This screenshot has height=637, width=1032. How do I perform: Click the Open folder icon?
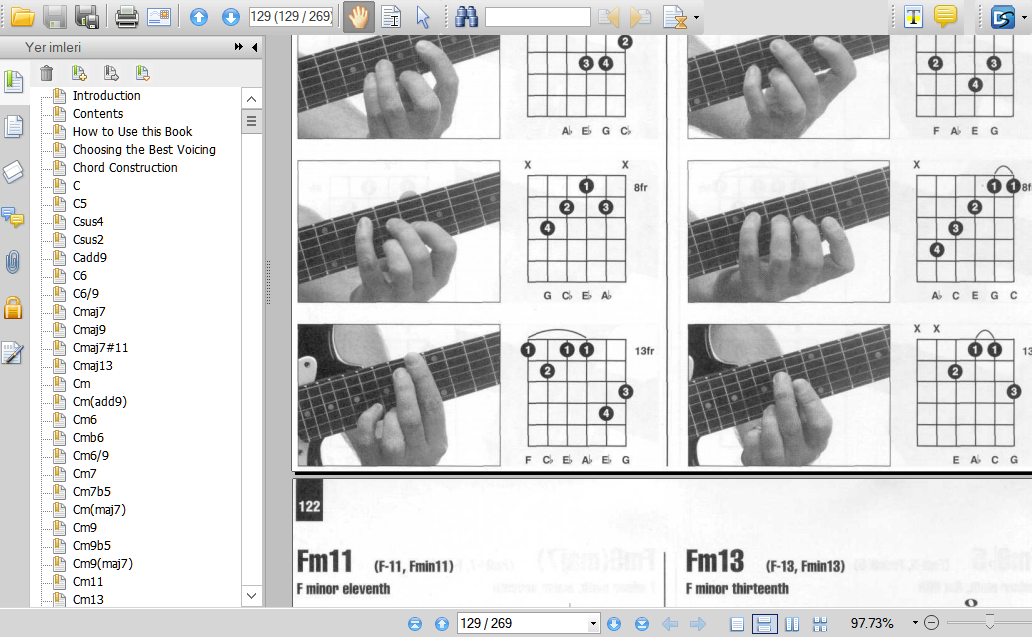[22, 17]
